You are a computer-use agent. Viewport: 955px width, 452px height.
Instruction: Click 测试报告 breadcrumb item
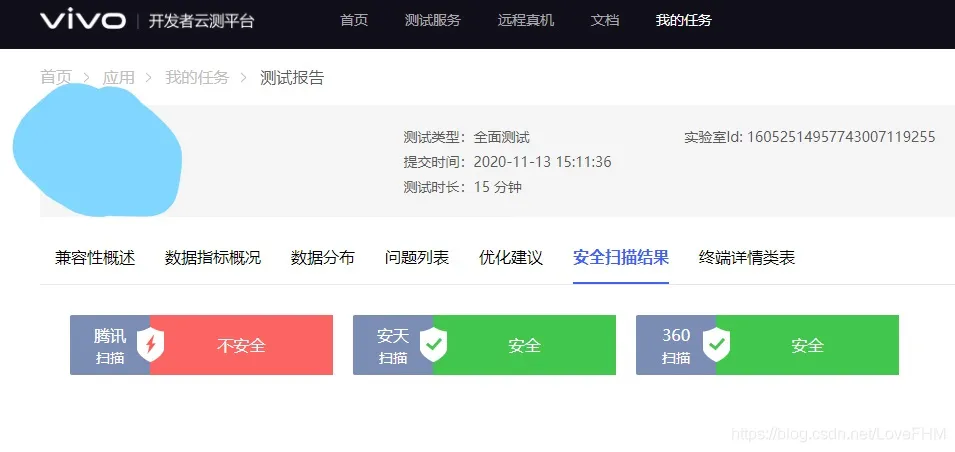click(x=292, y=77)
